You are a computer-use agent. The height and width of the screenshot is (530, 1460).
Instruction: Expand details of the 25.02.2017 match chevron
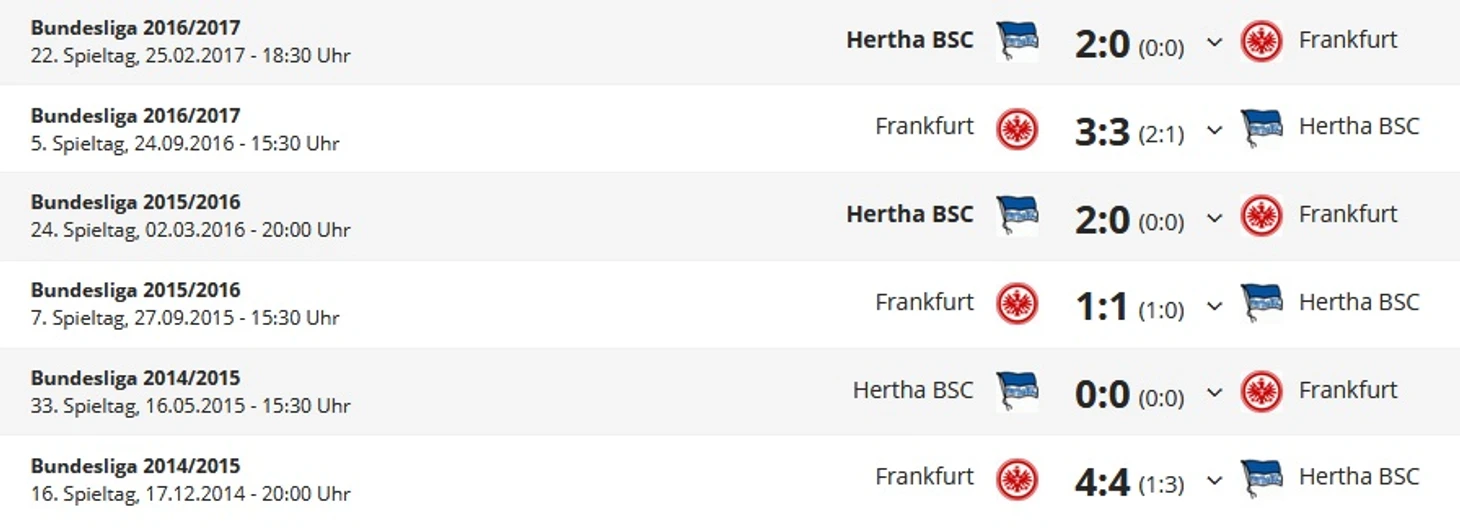pyautogui.click(x=1215, y=43)
